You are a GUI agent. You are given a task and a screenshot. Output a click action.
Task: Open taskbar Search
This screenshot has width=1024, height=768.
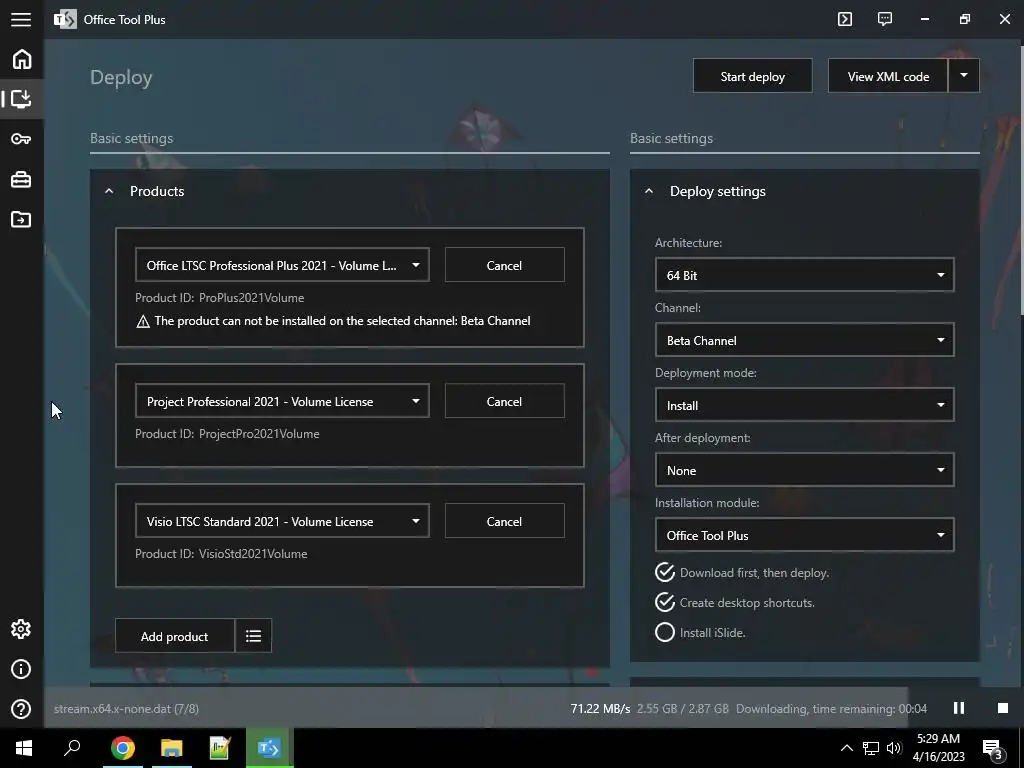[x=72, y=748]
